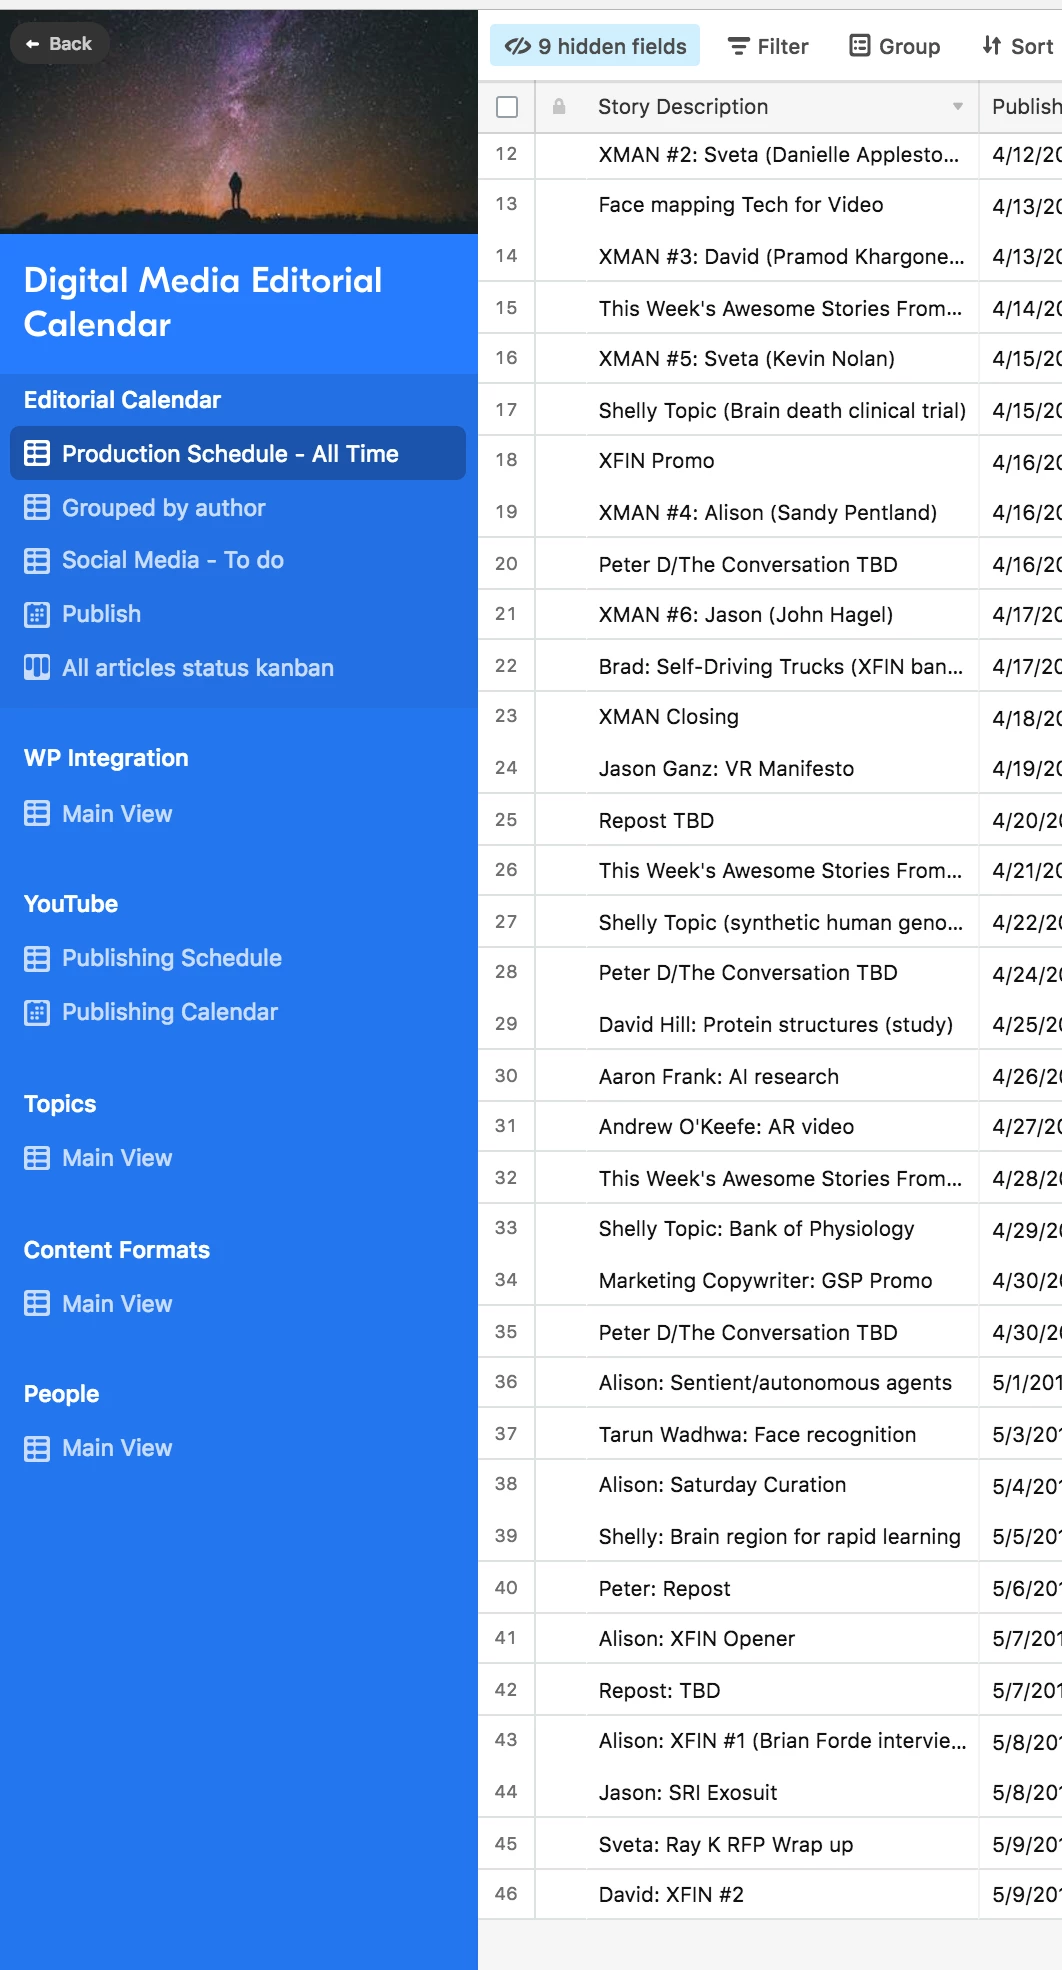This screenshot has width=1062, height=1970.
Task: Select 'Alison: Saturday Curation' cell
Action: (x=782, y=1485)
